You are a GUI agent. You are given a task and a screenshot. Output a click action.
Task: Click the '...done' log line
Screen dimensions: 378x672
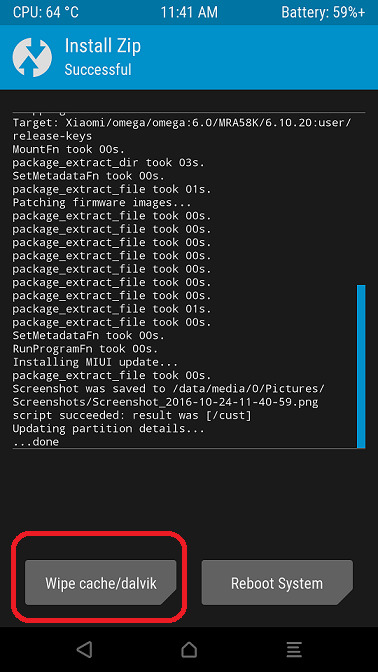36,442
